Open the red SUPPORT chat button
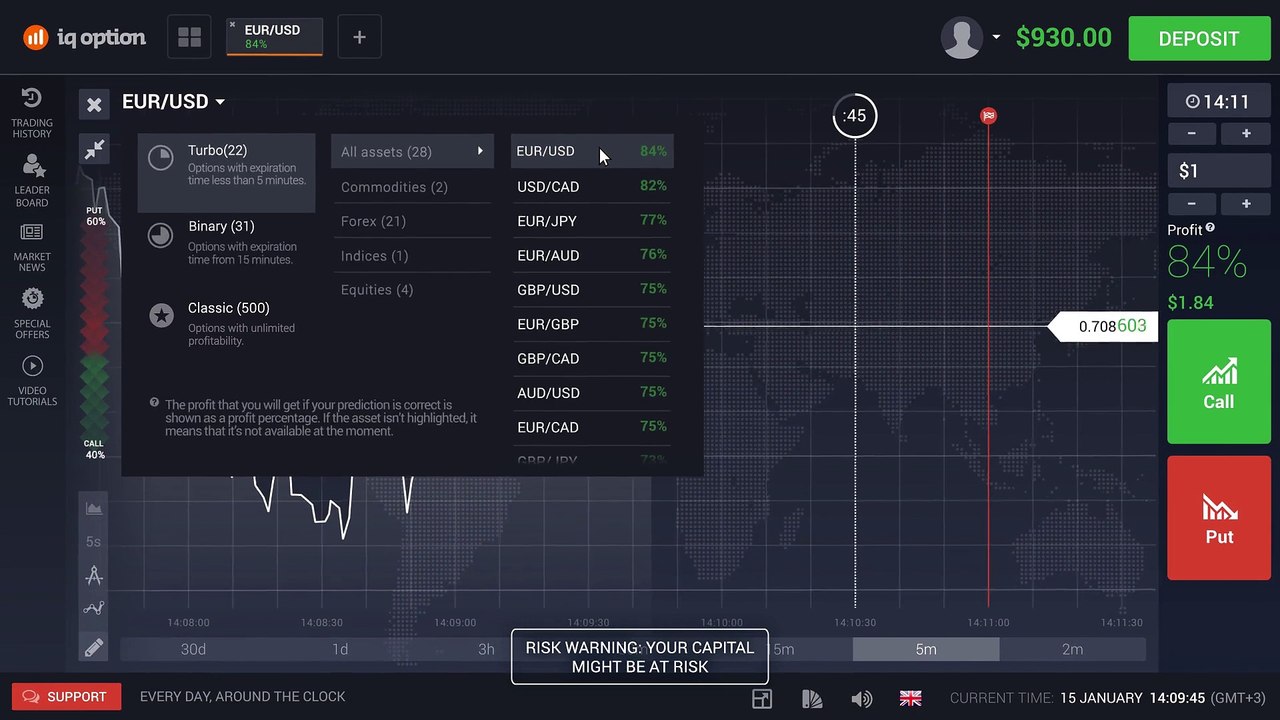 click(x=66, y=697)
